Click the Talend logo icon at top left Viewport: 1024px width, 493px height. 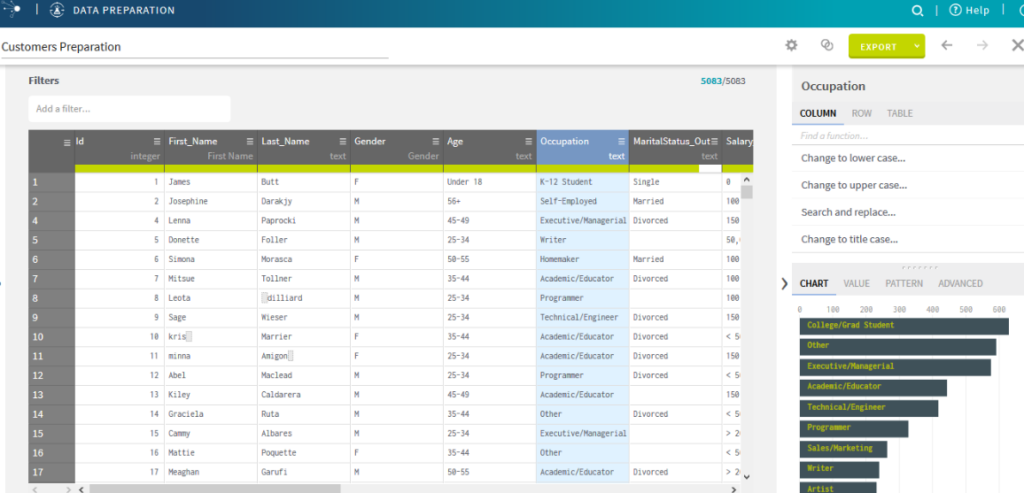click(12, 10)
